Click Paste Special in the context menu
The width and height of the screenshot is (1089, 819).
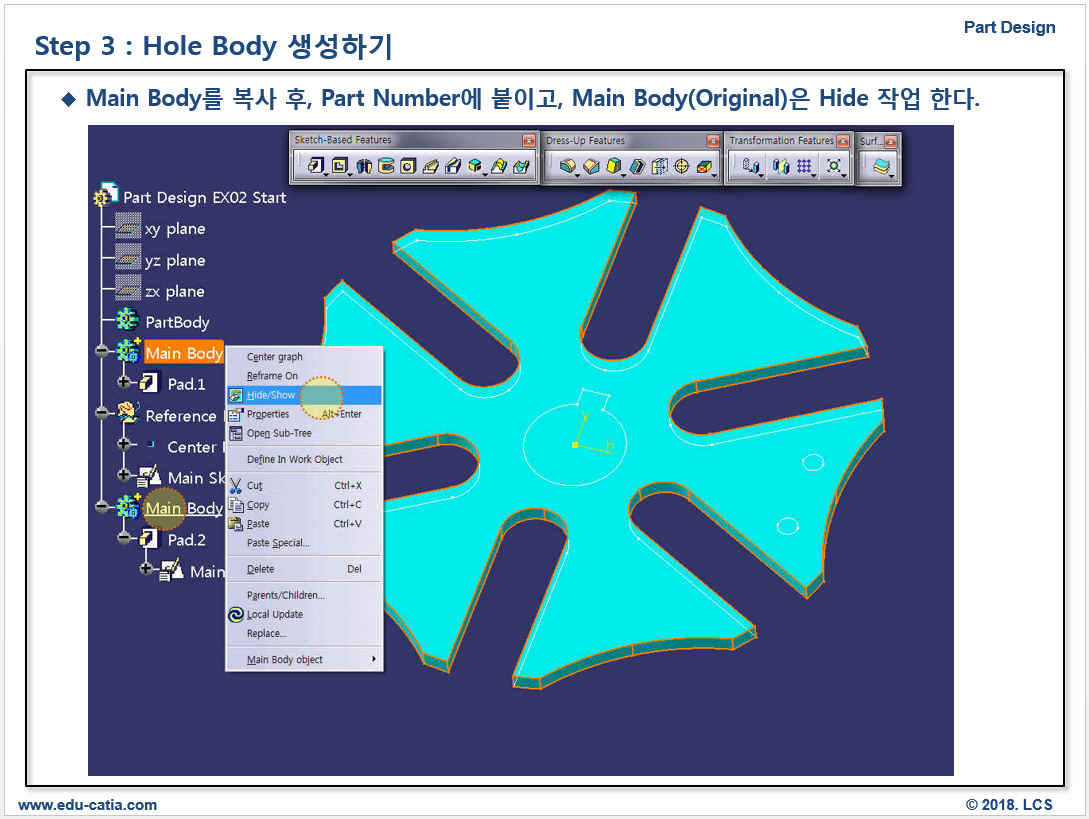pos(278,543)
